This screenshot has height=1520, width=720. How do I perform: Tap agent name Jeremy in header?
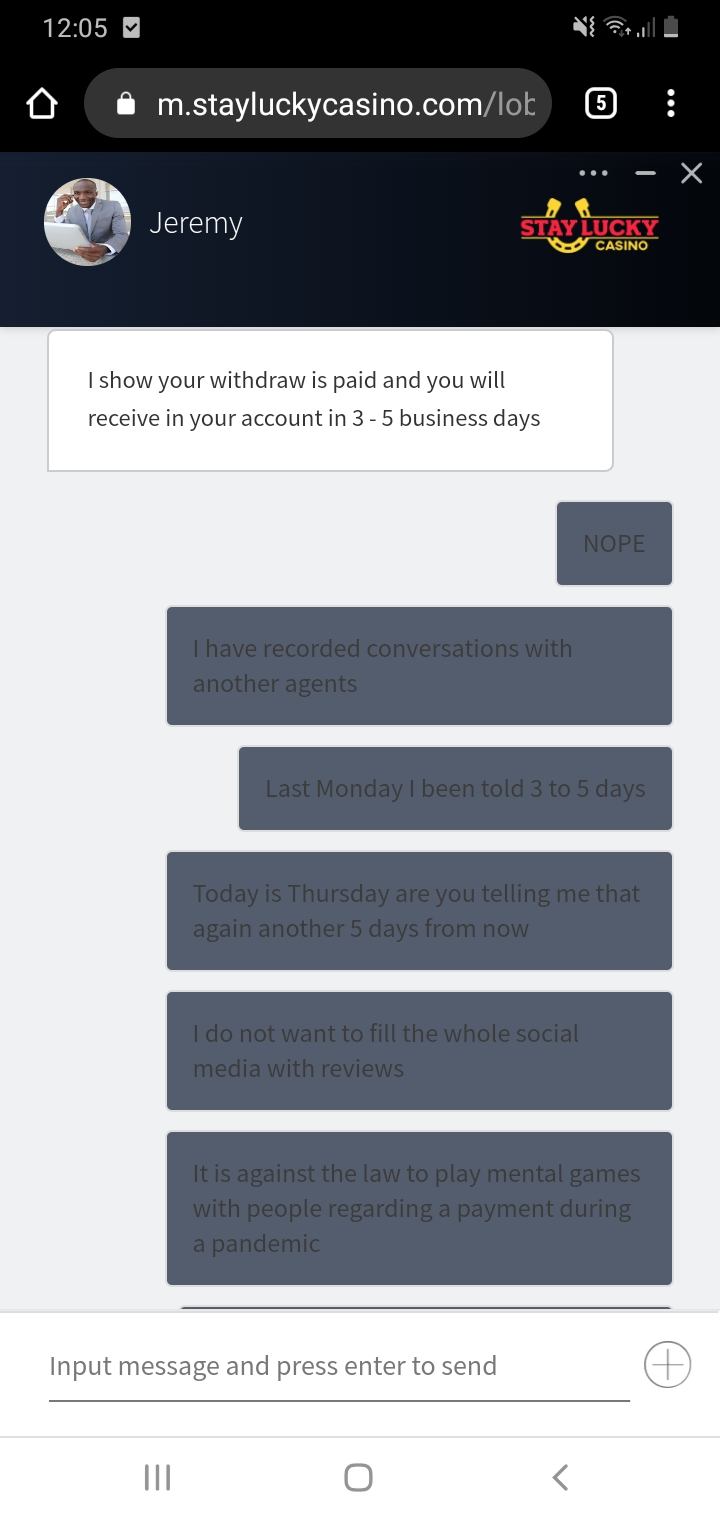coord(196,223)
